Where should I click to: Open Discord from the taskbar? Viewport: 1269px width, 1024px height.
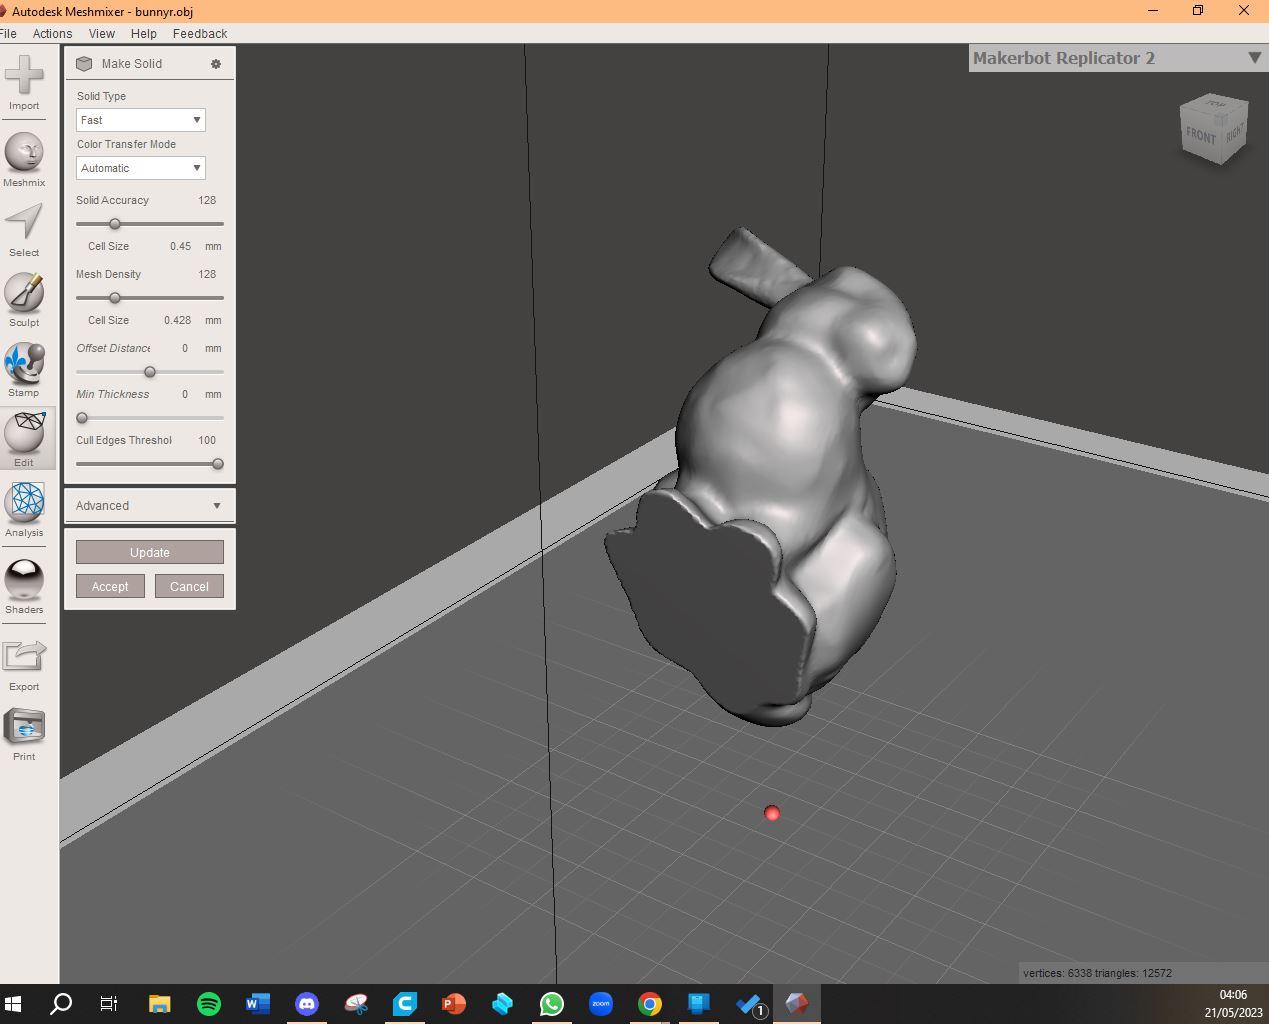(307, 1004)
